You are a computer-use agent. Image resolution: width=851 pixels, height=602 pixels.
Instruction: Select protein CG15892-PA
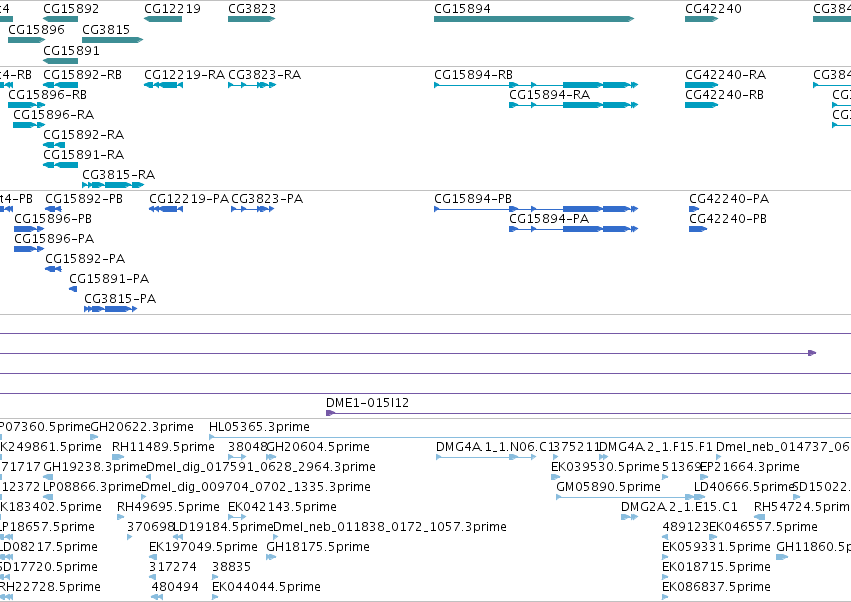click(x=85, y=259)
